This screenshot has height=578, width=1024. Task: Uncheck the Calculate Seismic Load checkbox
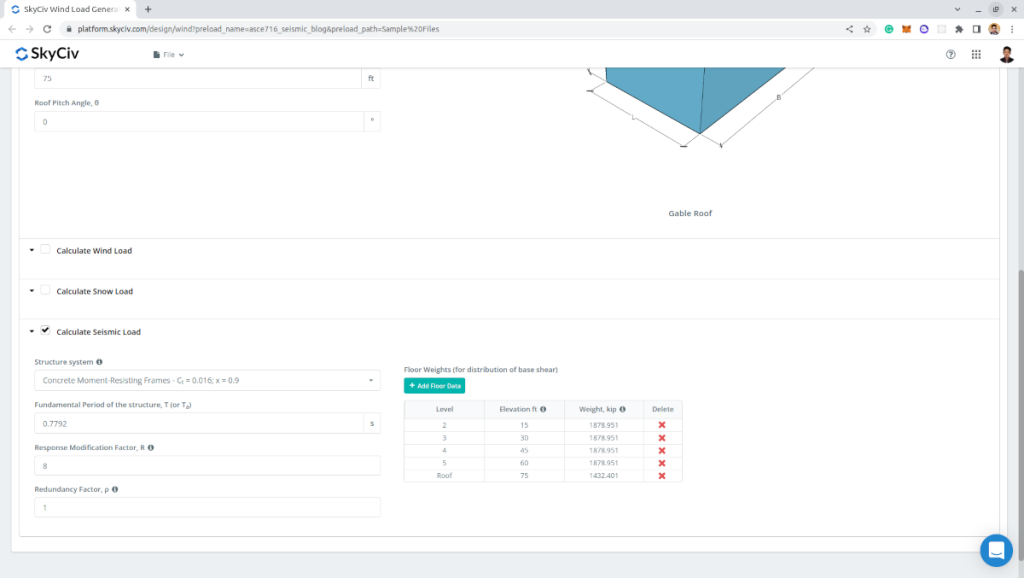[45, 330]
